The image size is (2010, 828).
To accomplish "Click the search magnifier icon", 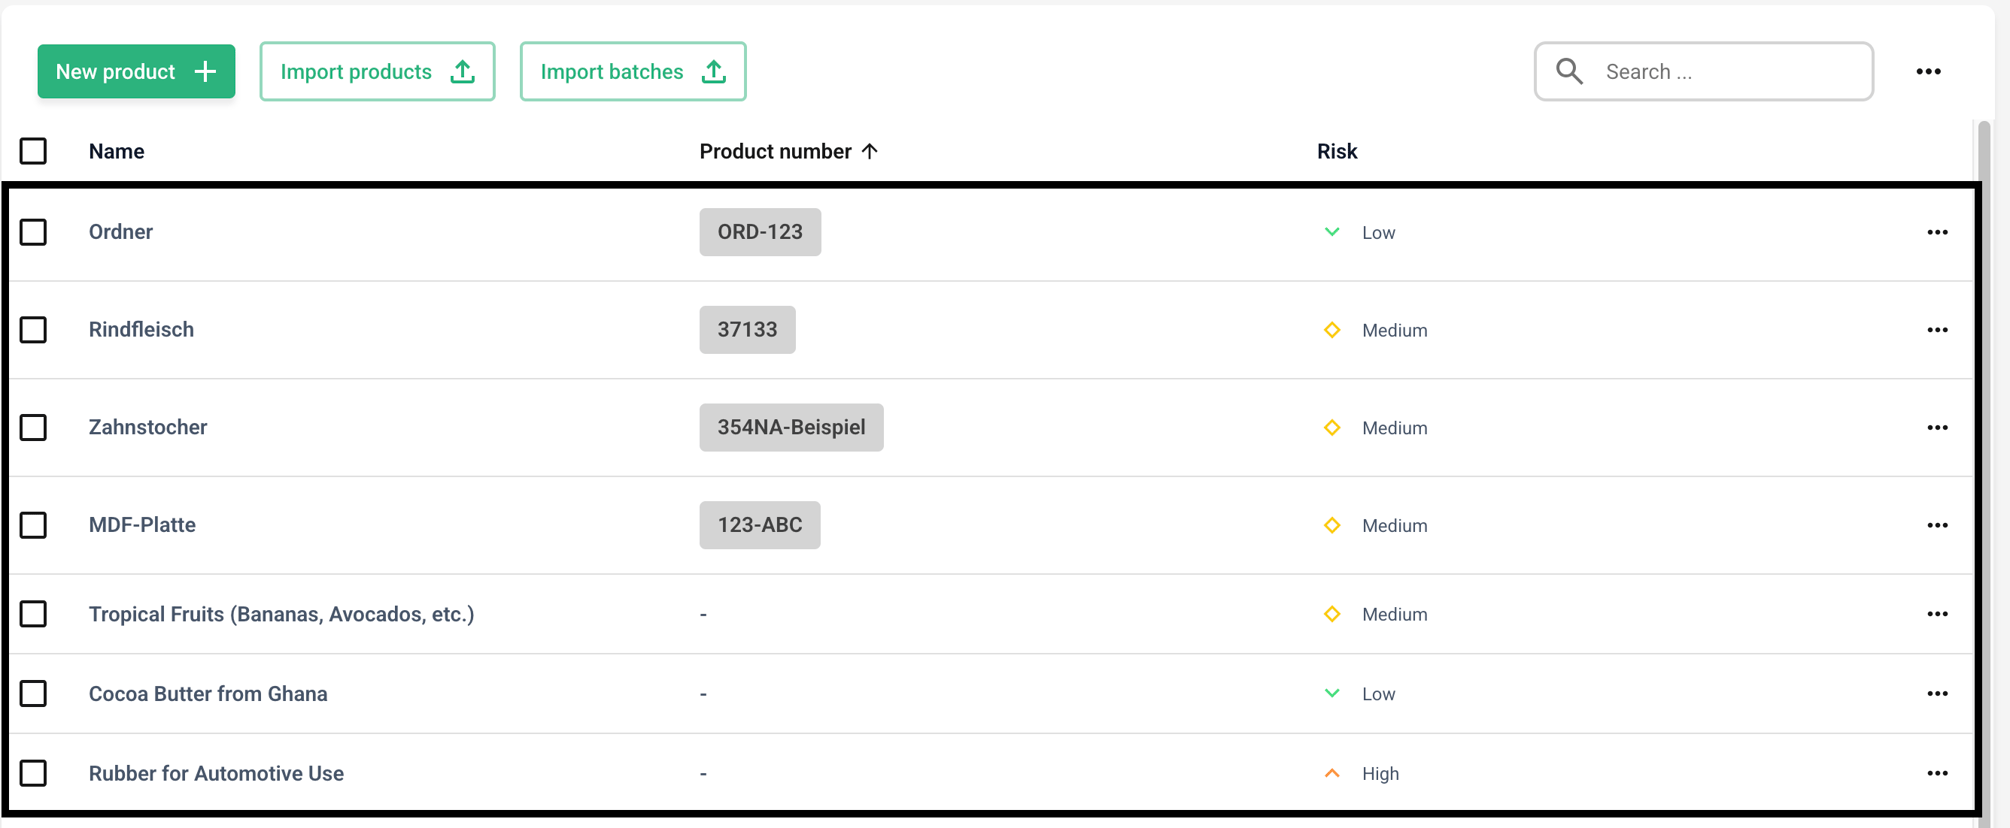I will pos(1569,71).
